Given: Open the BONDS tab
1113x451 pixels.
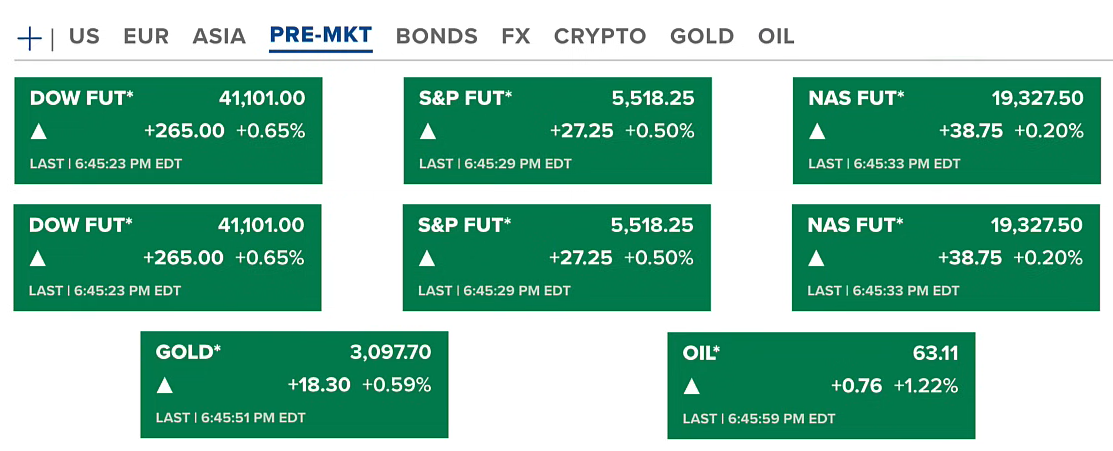Looking at the screenshot, I should coord(437,37).
